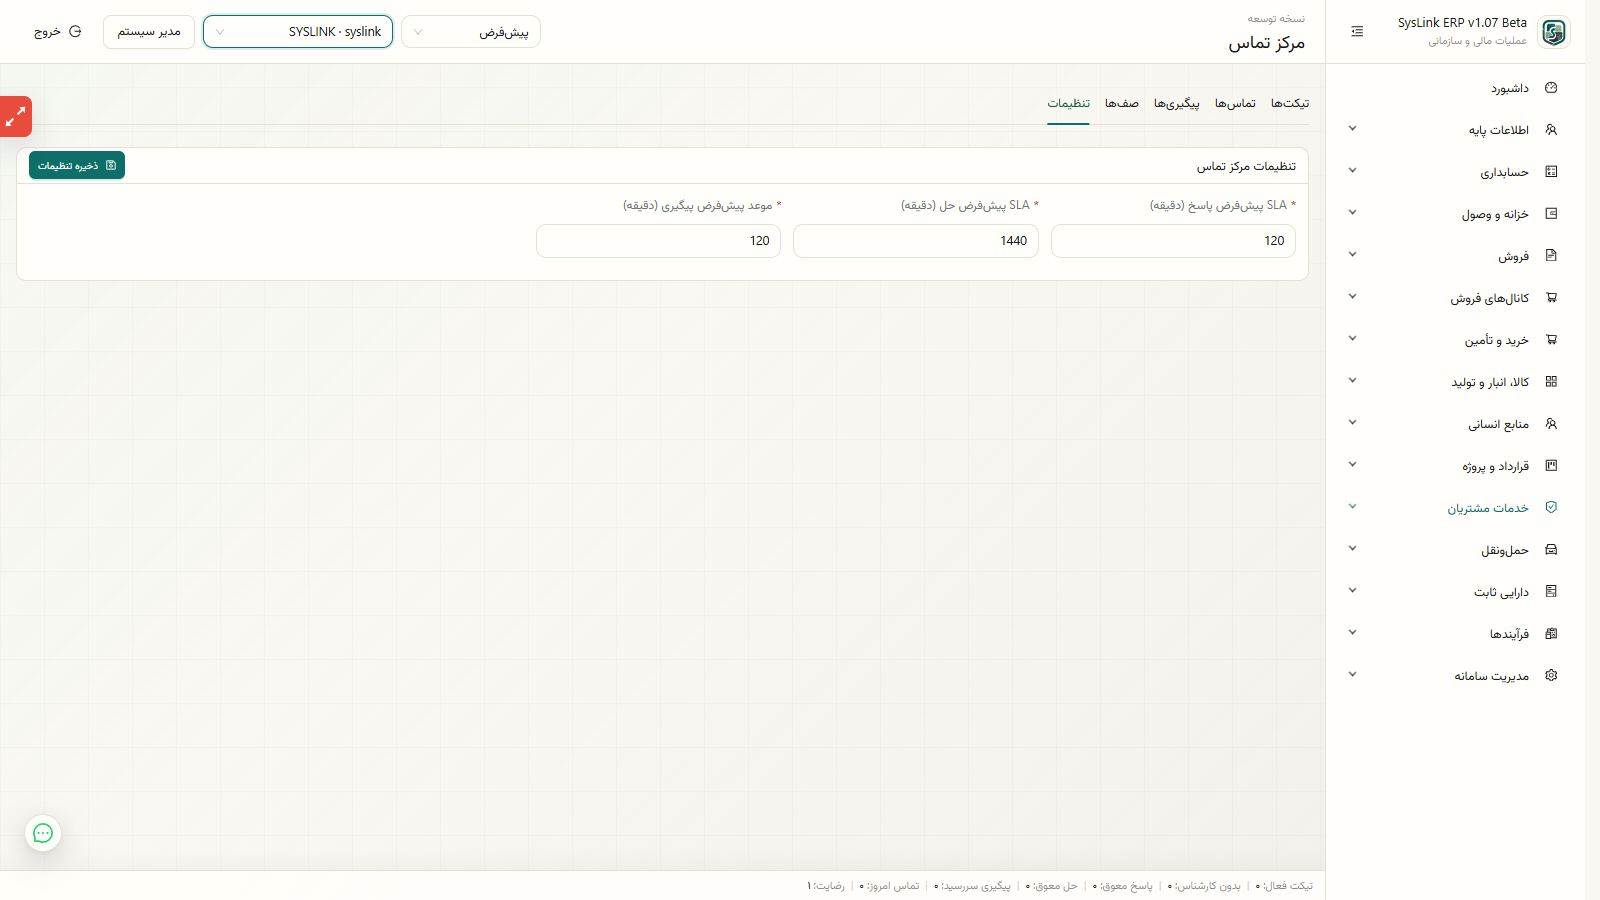Image resolution: width=1600 pixels, height=900 pixels.
Task: Click the مدیریت سامانه gear icon
Action: click(1551, 676)
